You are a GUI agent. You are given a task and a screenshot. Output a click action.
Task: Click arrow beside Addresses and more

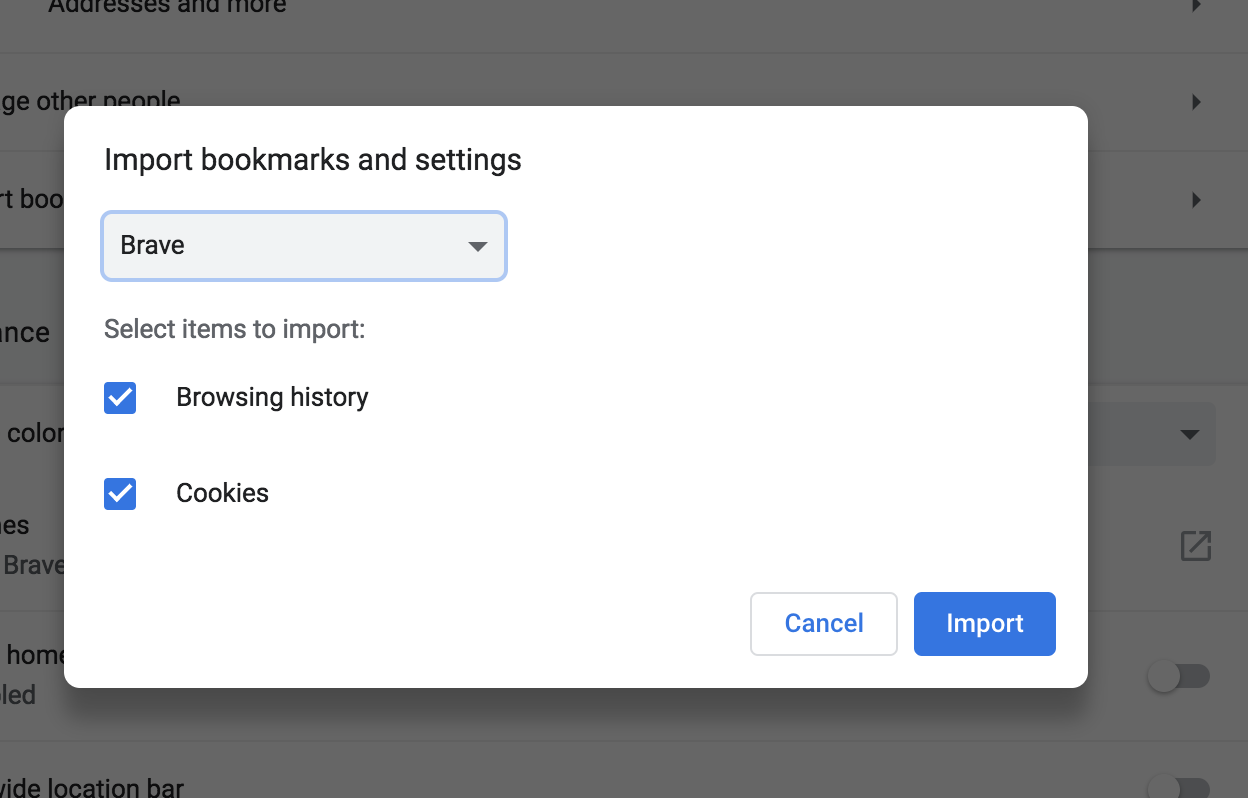pos(1196,6)
